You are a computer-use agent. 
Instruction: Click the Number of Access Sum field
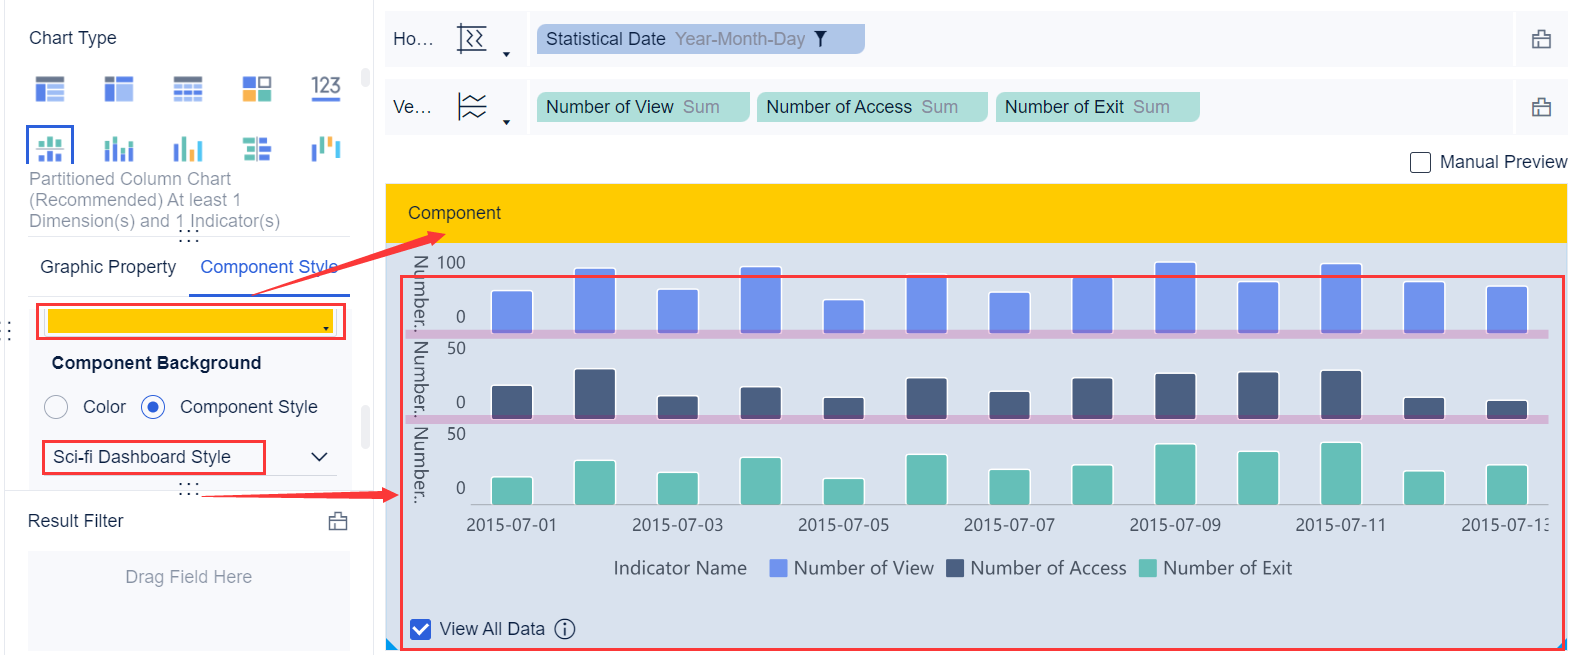(872, 107)
